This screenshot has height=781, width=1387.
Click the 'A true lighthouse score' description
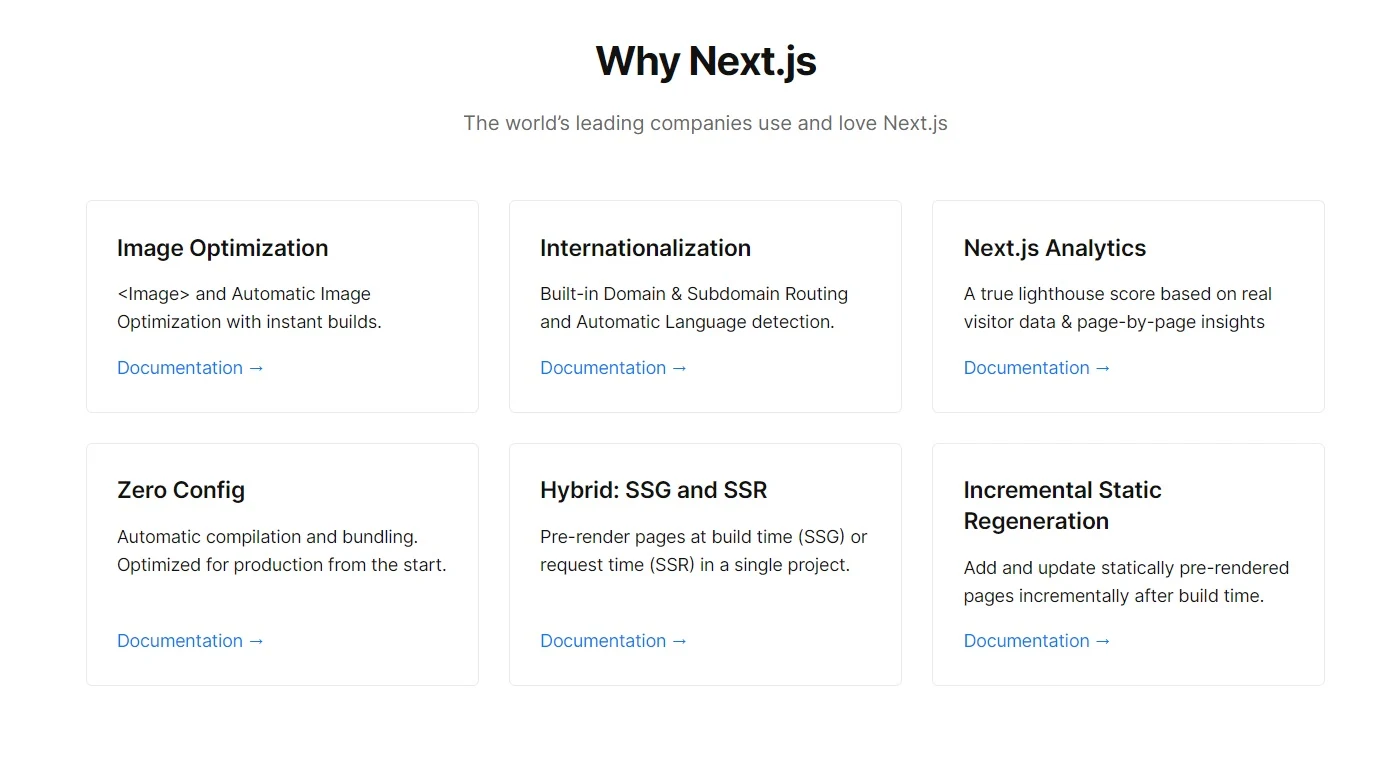pos(1118,308)
